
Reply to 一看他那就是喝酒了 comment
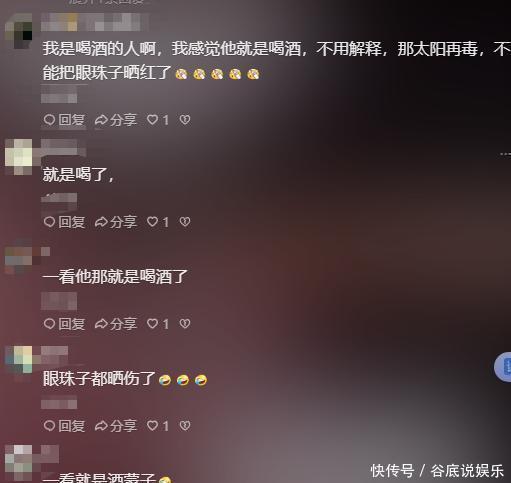click(x=64, y=324)
